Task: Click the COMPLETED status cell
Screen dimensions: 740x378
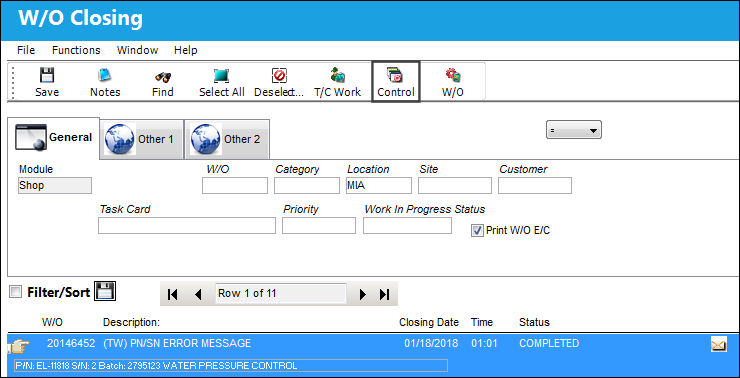Action: click(549, 344)
